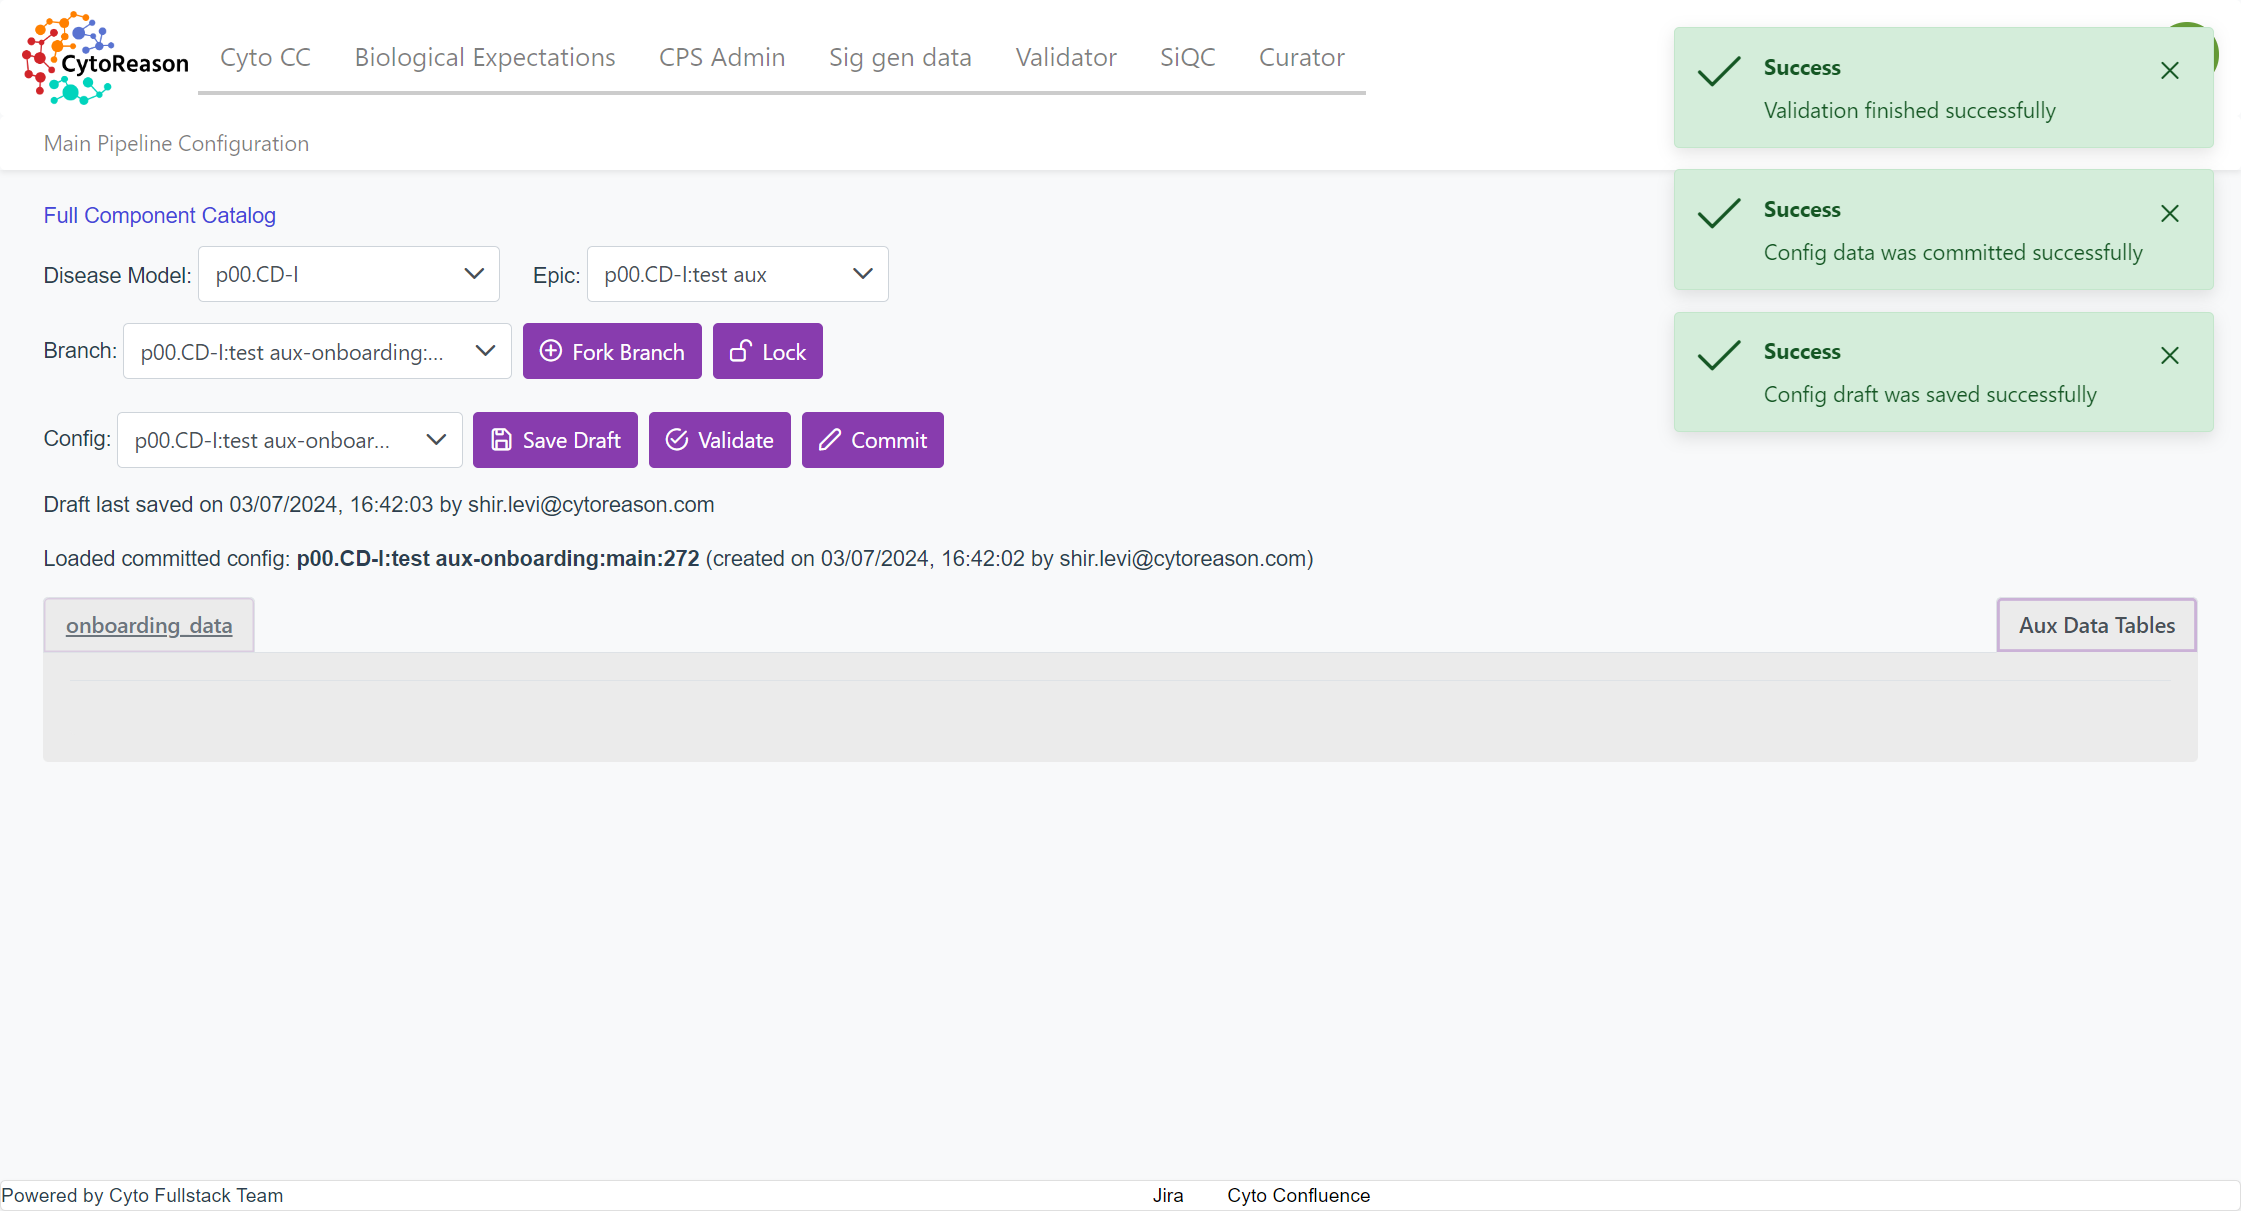
Task: Expand the Branch dropdown list
Action: click(x=316, y=352)
